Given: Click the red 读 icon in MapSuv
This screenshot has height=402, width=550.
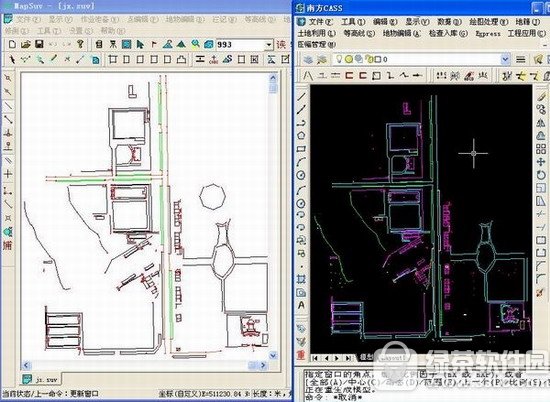Looking at the screenshot, I should 281,45.
